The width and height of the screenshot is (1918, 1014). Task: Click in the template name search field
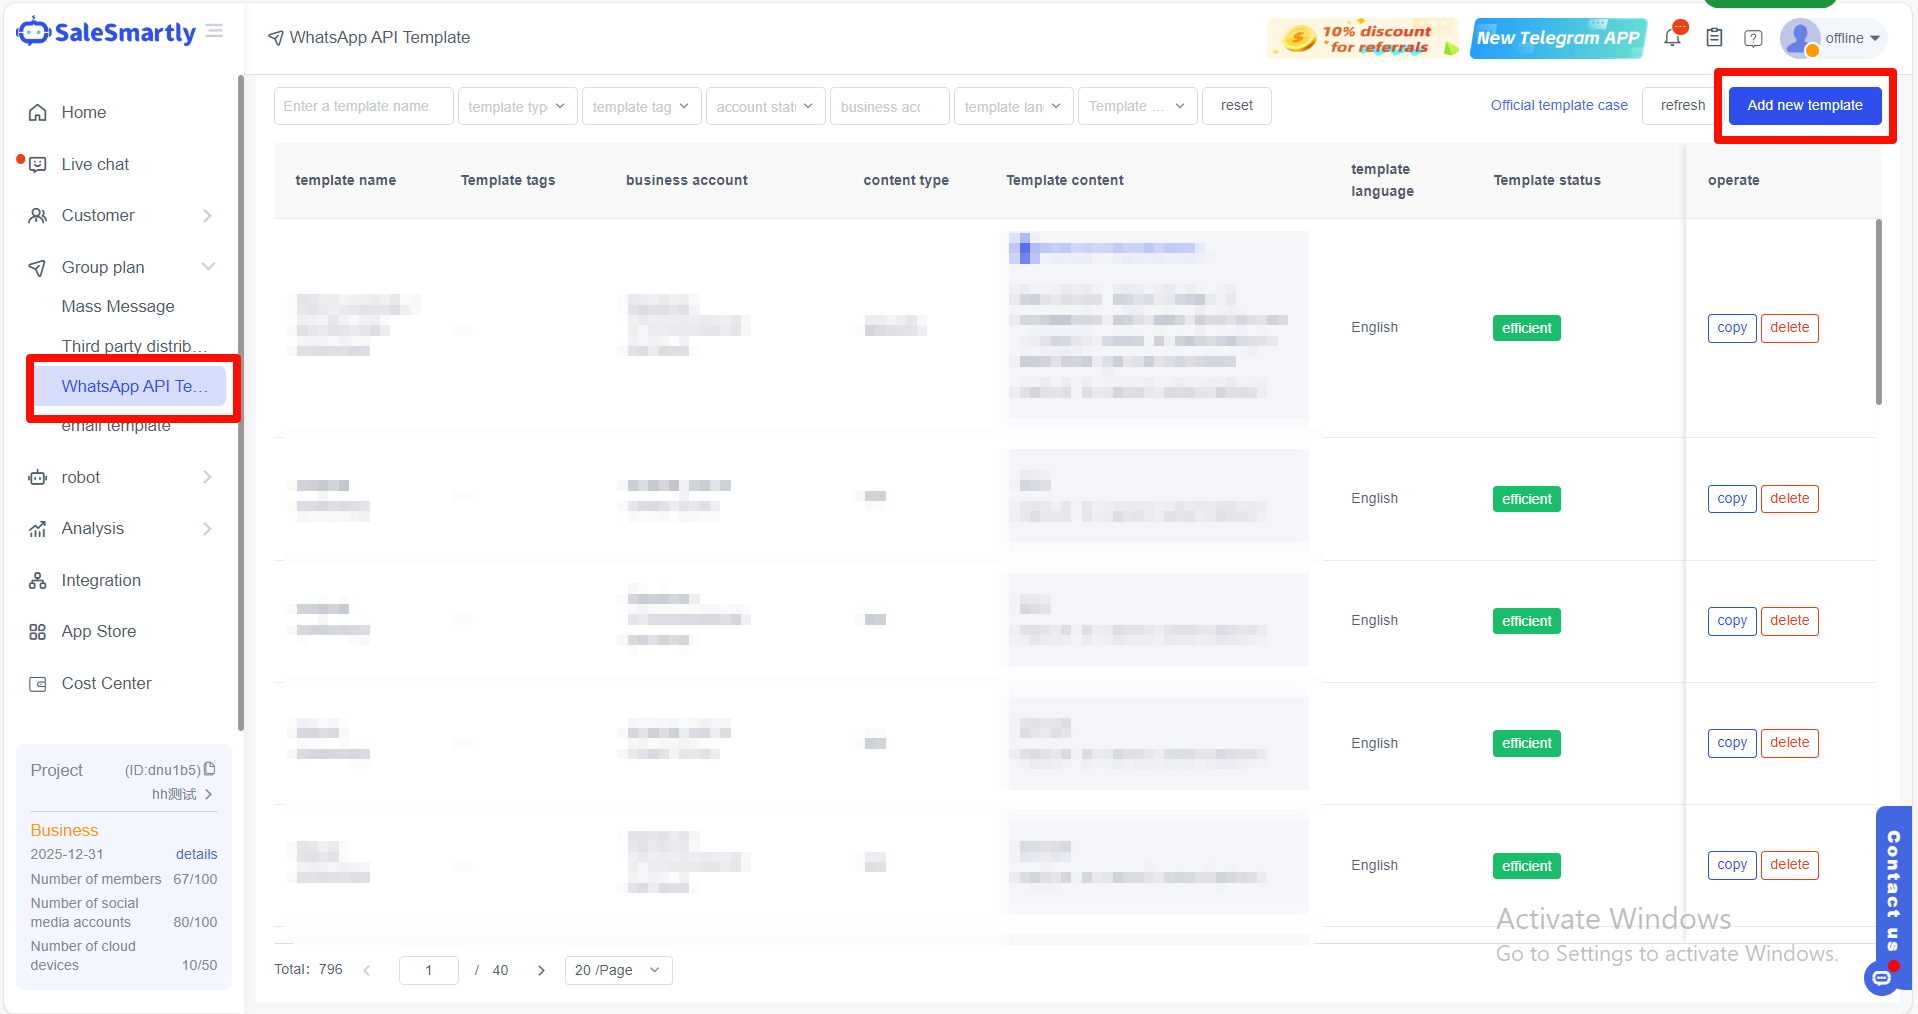pyautogui.click(x=363, y=106)
